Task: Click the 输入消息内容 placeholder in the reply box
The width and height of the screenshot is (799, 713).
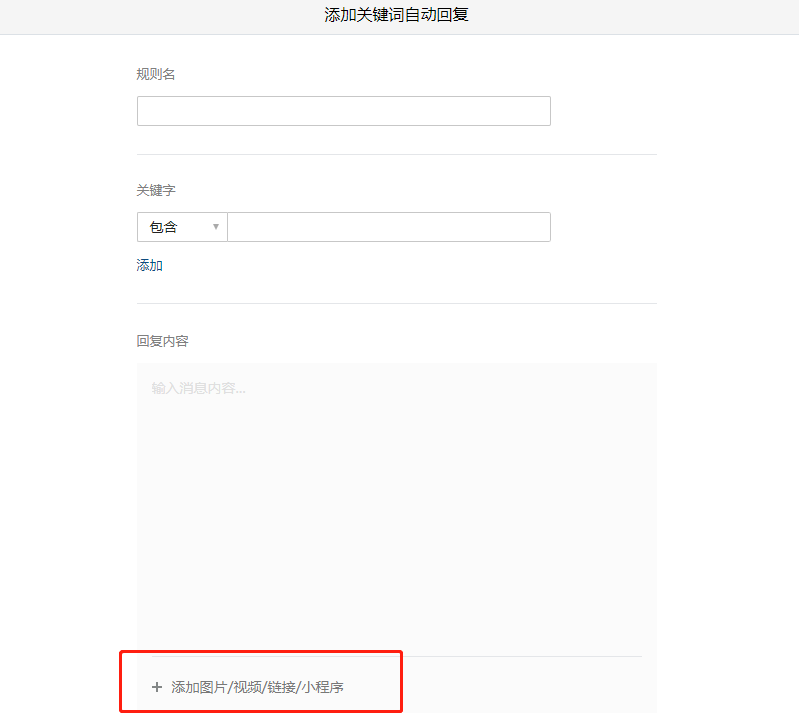Action: tap(198, 388)
